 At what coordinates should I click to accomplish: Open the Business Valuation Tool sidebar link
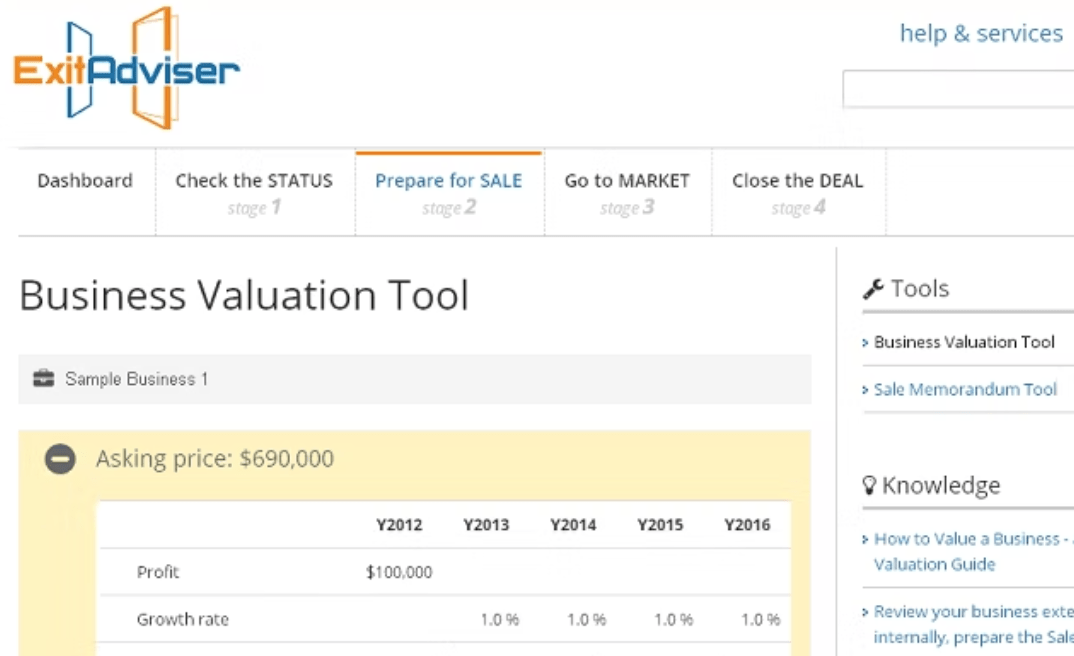tap(964, 342)
